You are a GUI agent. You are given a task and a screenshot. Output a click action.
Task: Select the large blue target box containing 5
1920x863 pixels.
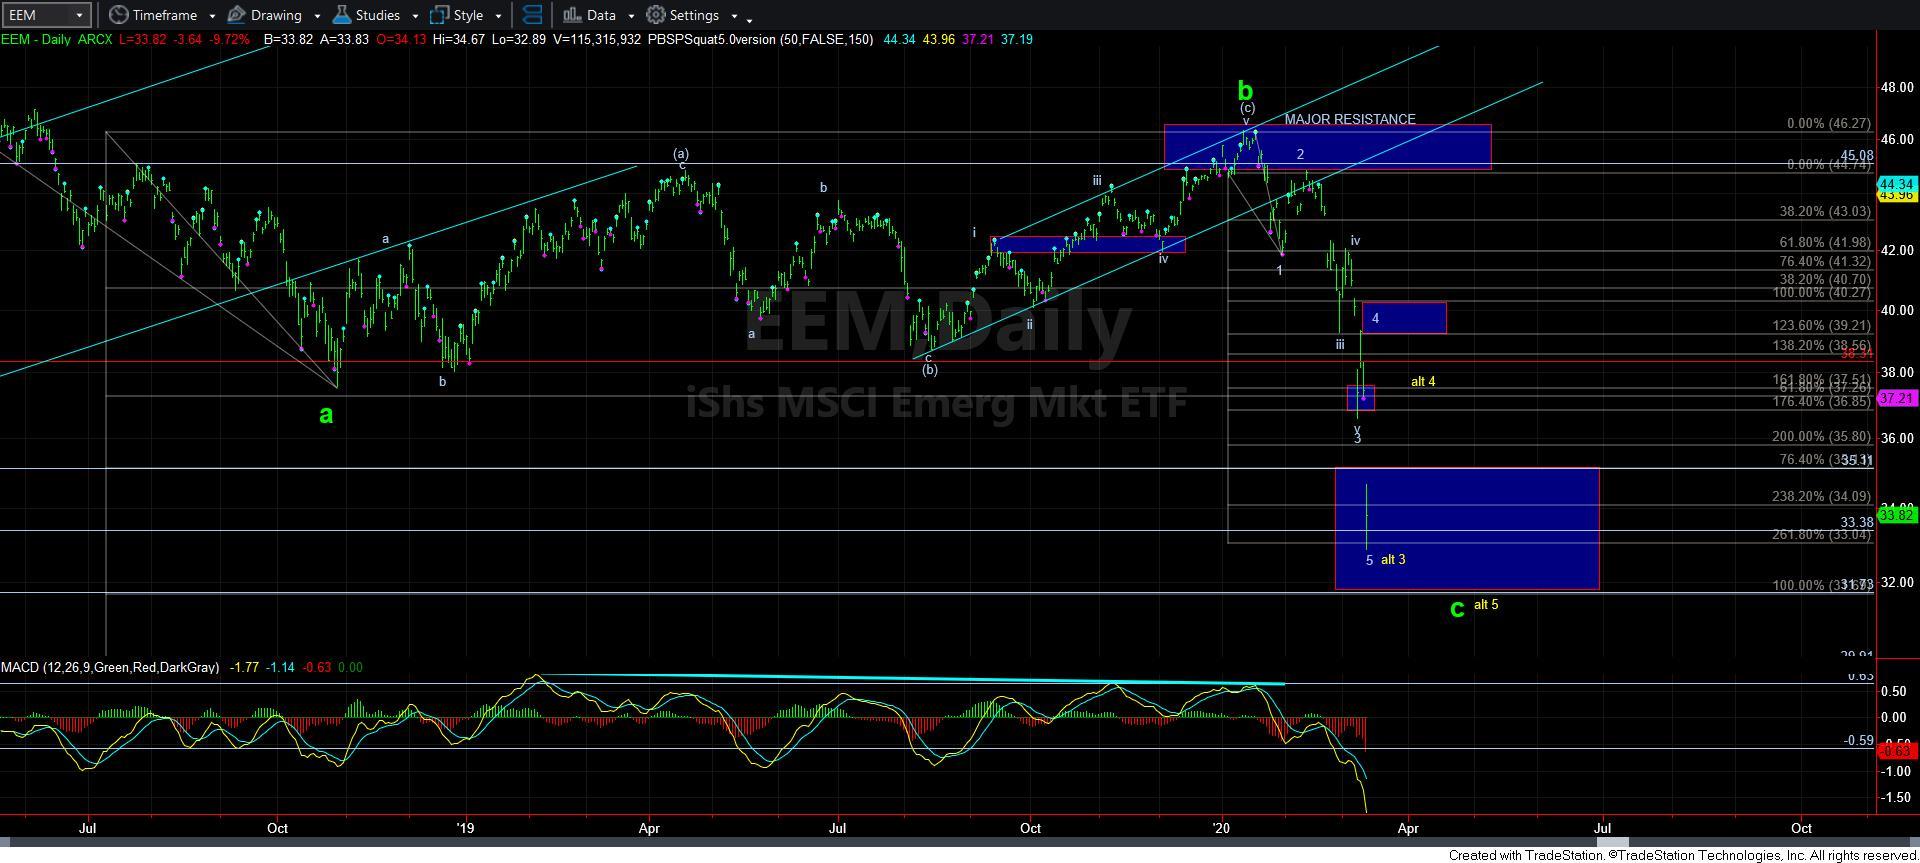pos(1467,528)
